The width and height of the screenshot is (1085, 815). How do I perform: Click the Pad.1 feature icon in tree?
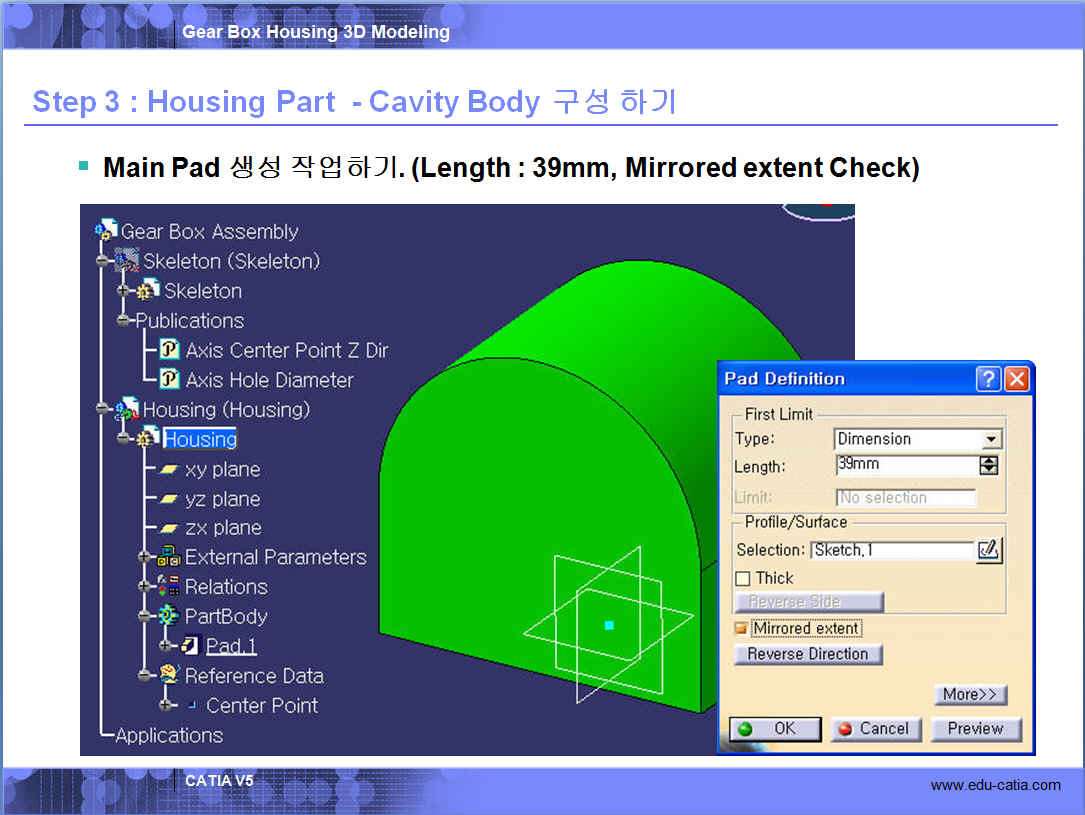pos(191,646)
